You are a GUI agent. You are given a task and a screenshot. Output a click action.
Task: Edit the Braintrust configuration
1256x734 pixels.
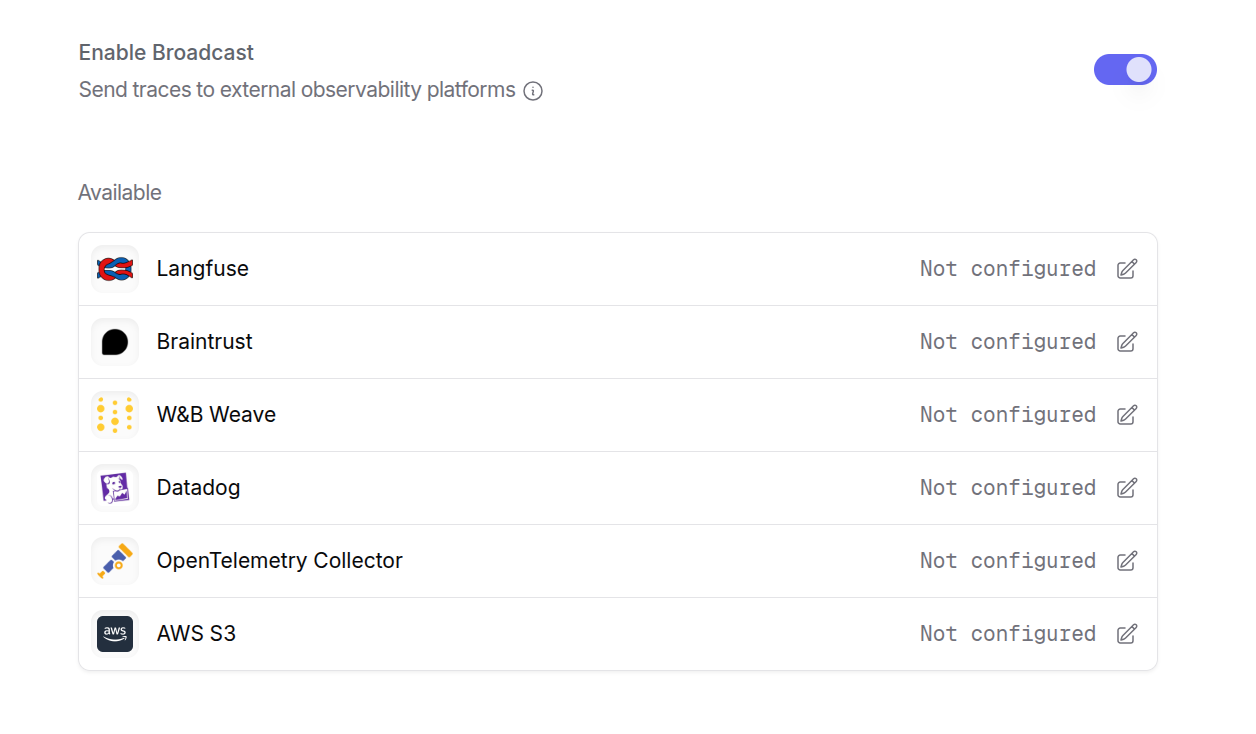coord(1127,342)
